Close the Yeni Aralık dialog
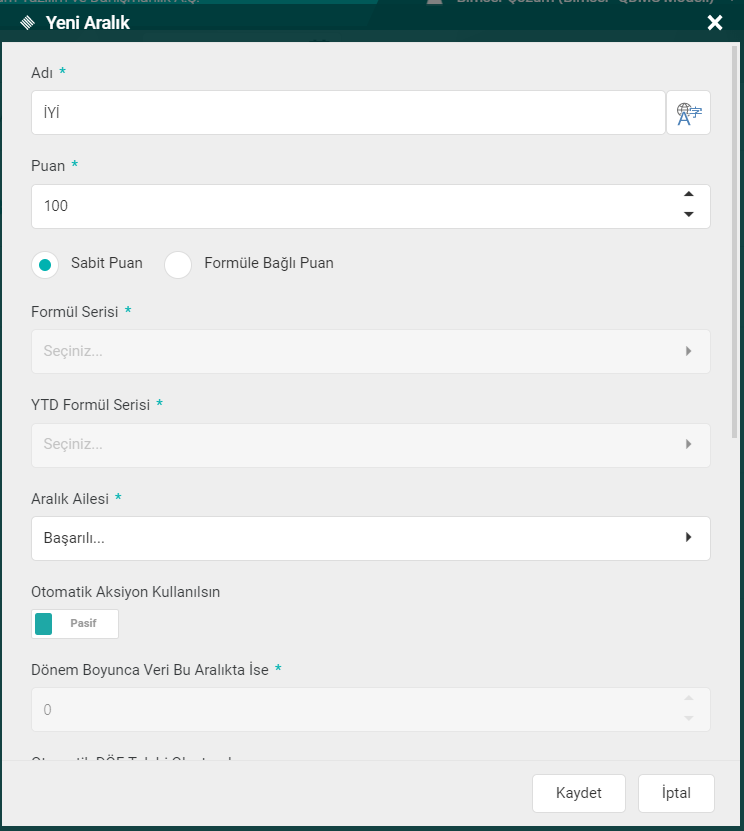744x831 pixels. point(715,23)
